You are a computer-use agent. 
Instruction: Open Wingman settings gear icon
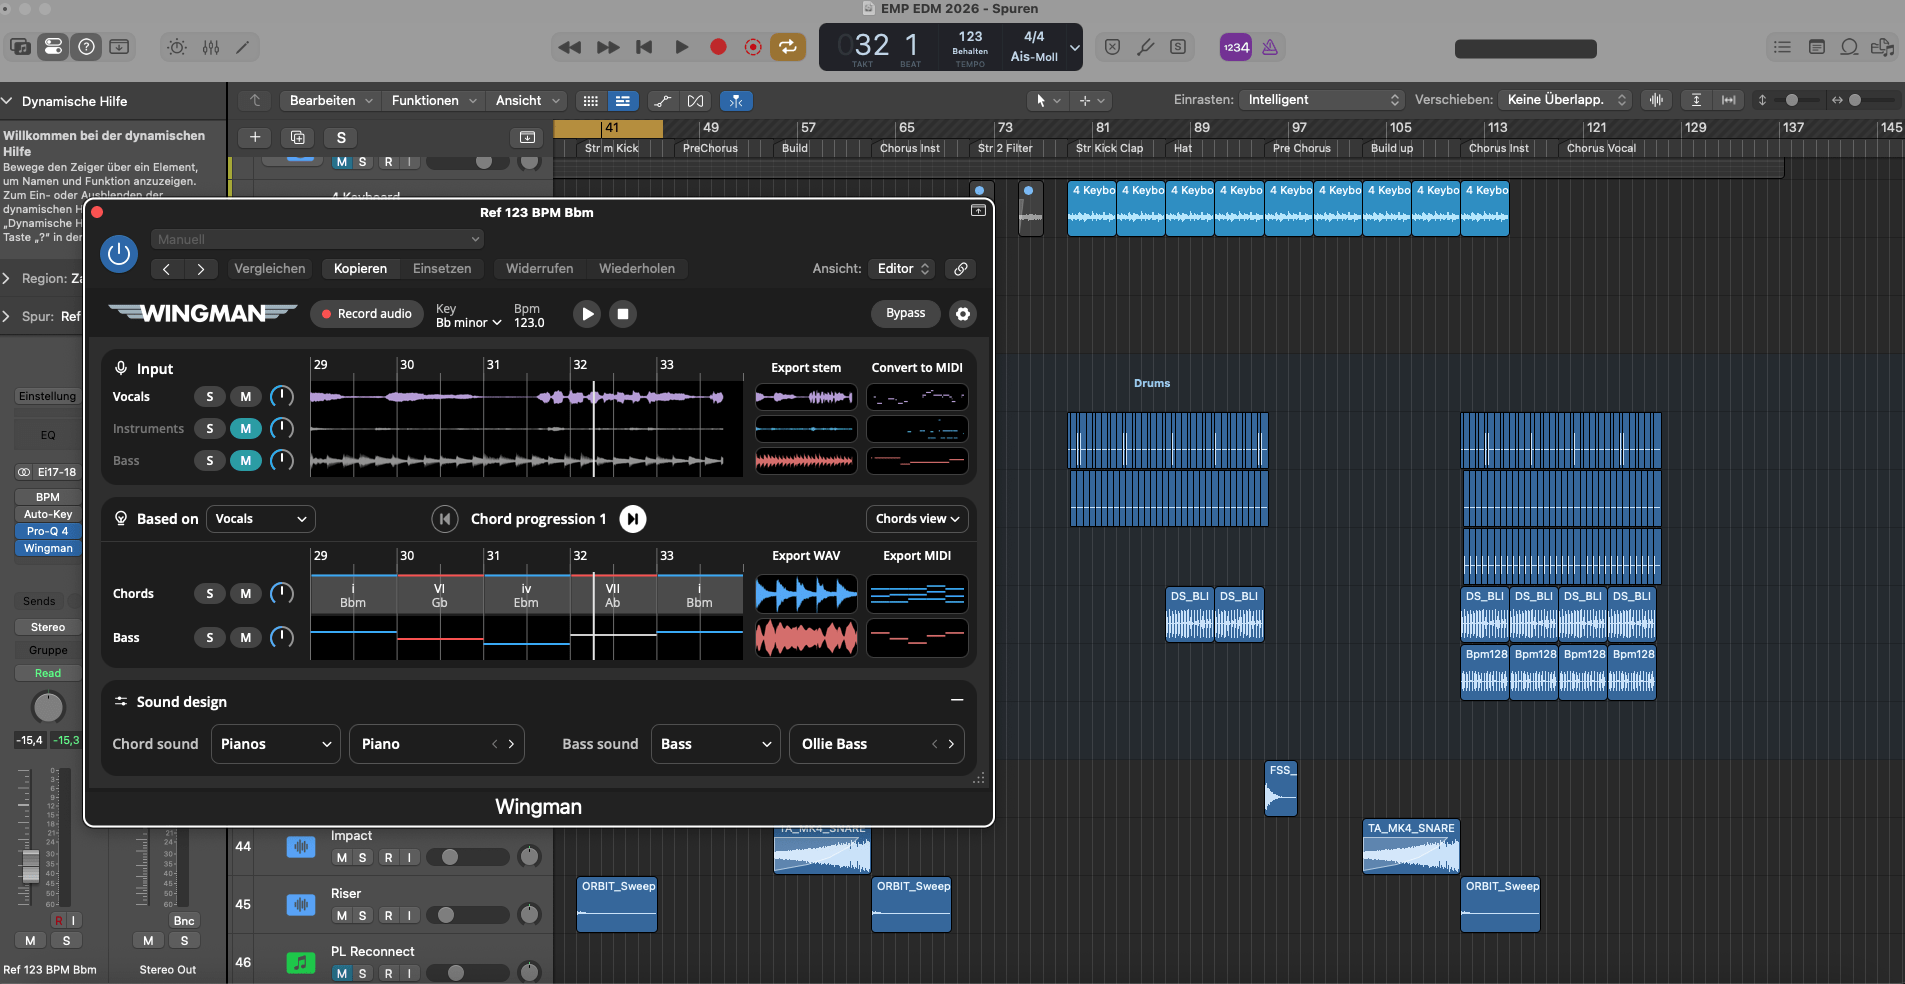[x=962, y=314]
